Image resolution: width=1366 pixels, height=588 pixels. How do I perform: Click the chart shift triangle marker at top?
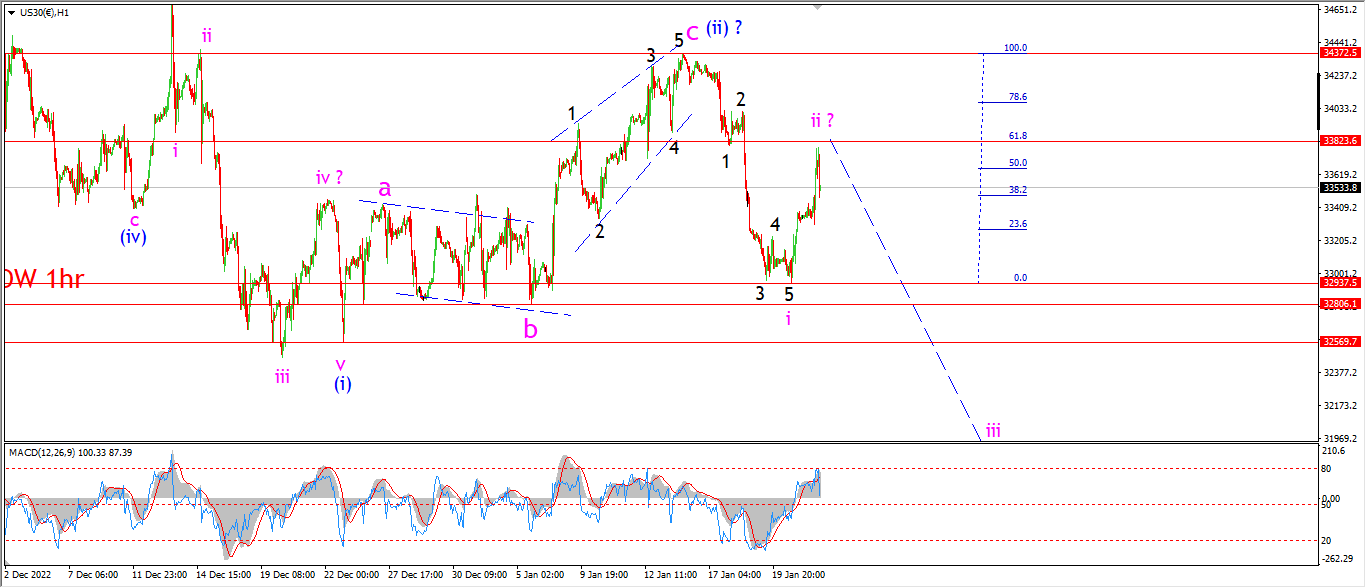click(x=819, y=8)
